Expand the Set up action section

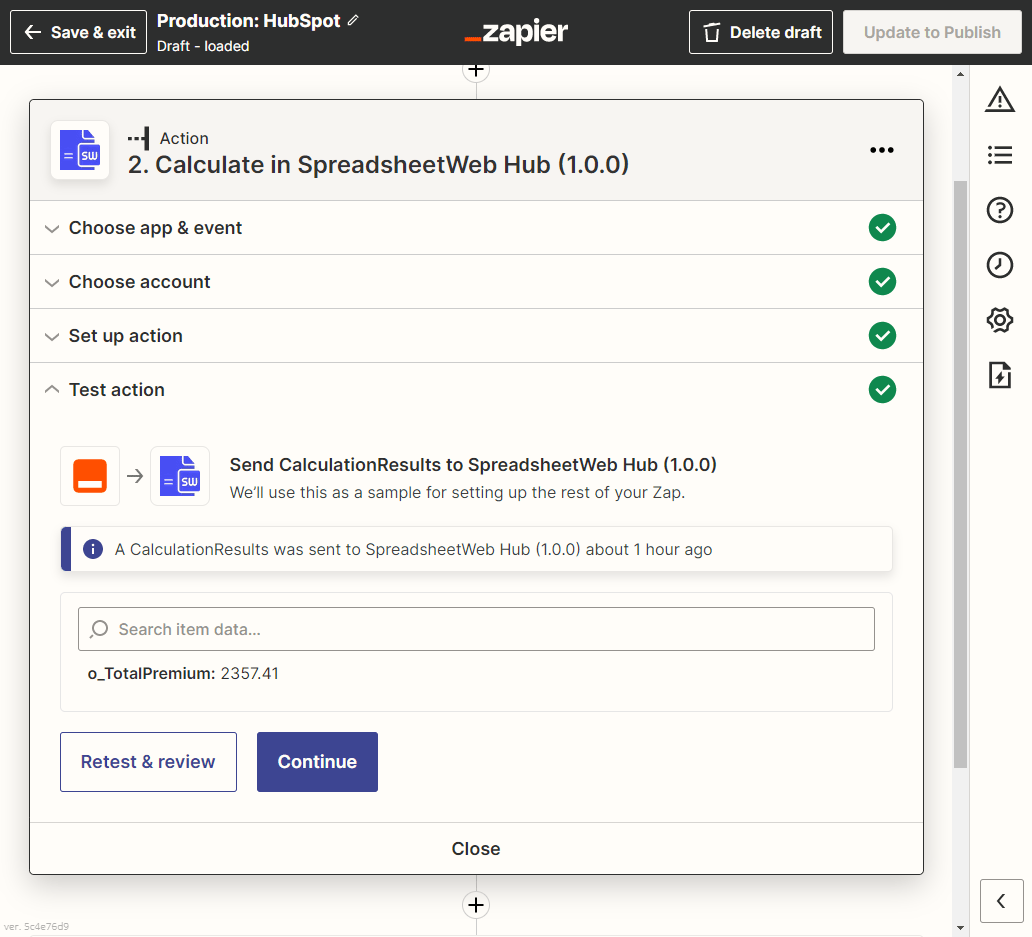pos(125,336)
